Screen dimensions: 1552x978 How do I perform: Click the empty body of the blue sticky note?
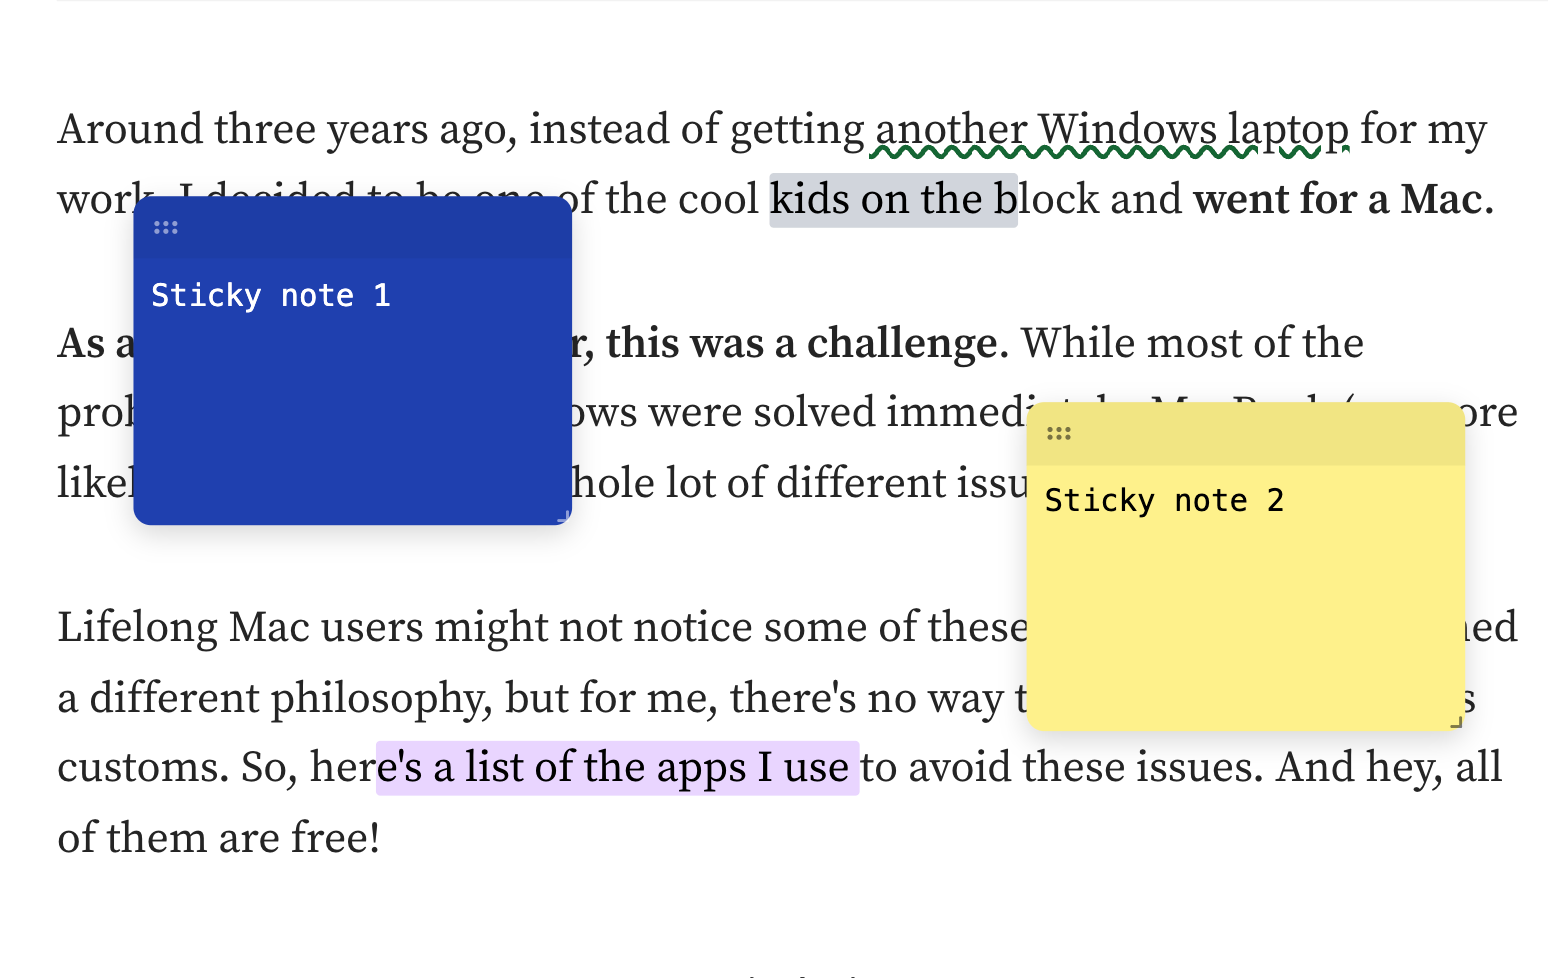click(352, 420)
